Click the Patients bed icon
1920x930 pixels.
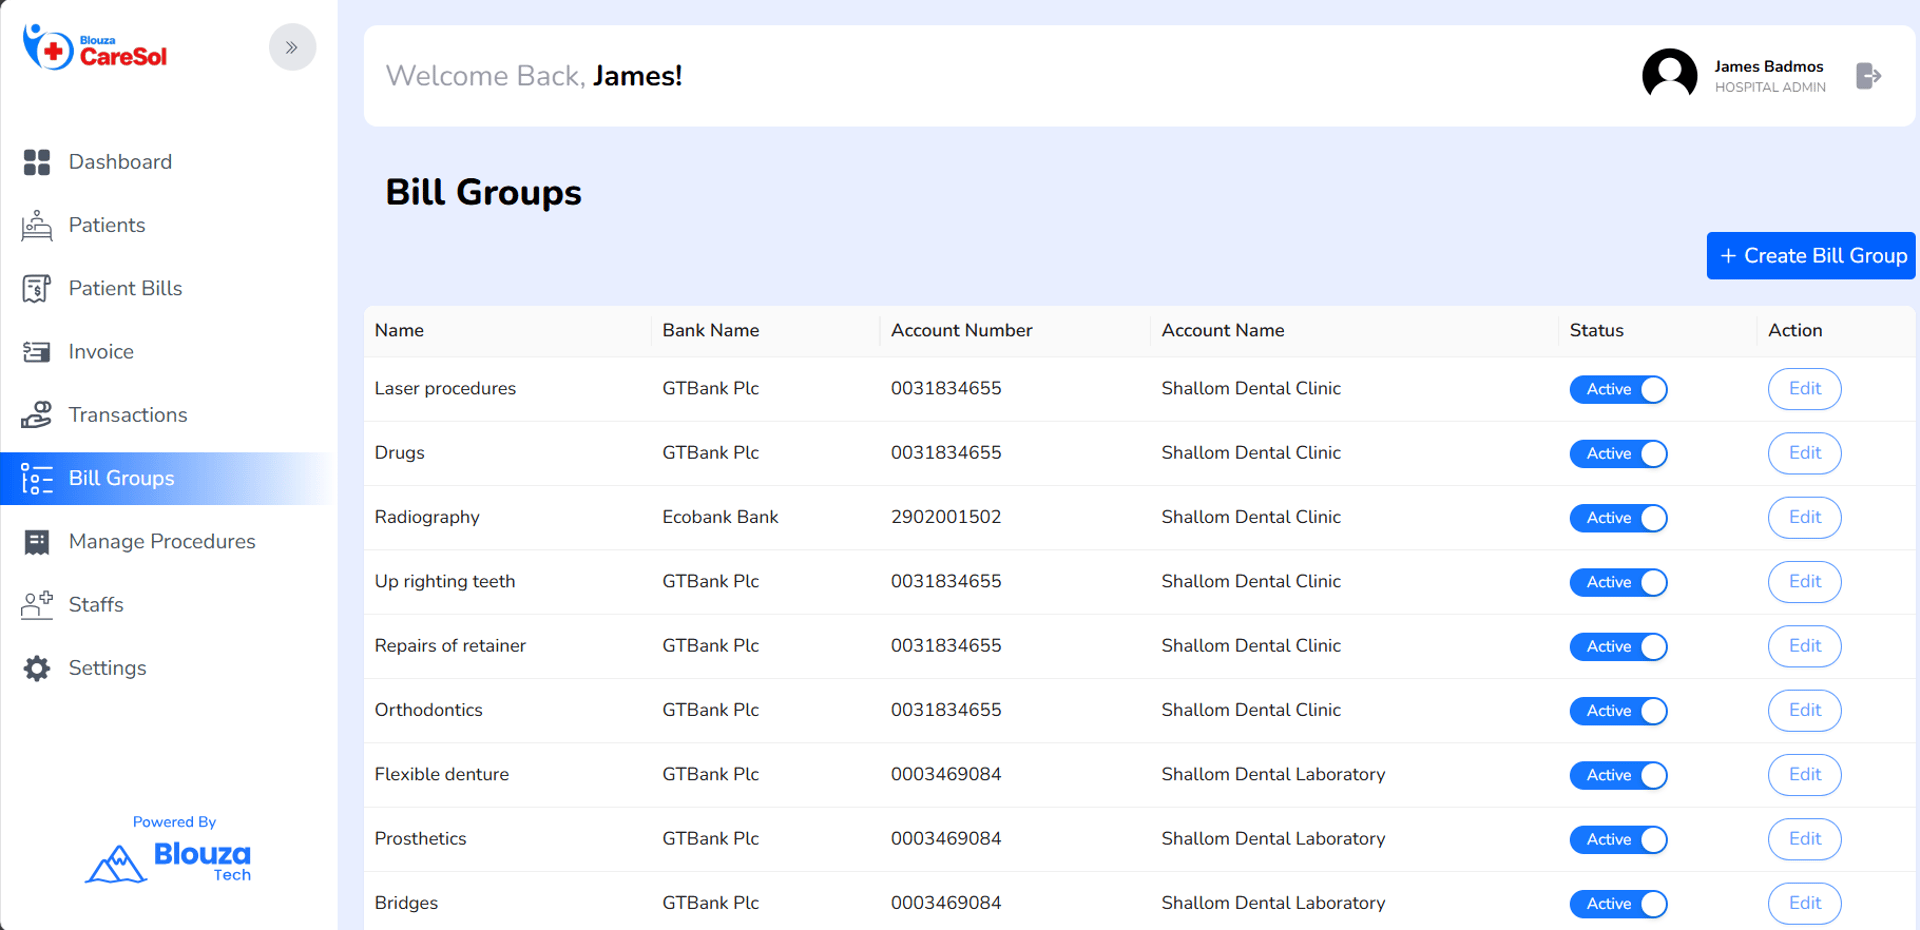coord(37,226)
